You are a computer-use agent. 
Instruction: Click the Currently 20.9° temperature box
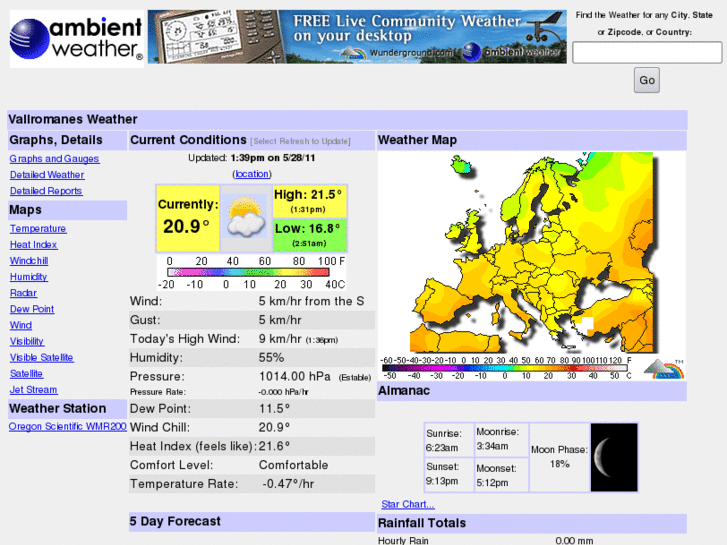(x=188, y=218)
